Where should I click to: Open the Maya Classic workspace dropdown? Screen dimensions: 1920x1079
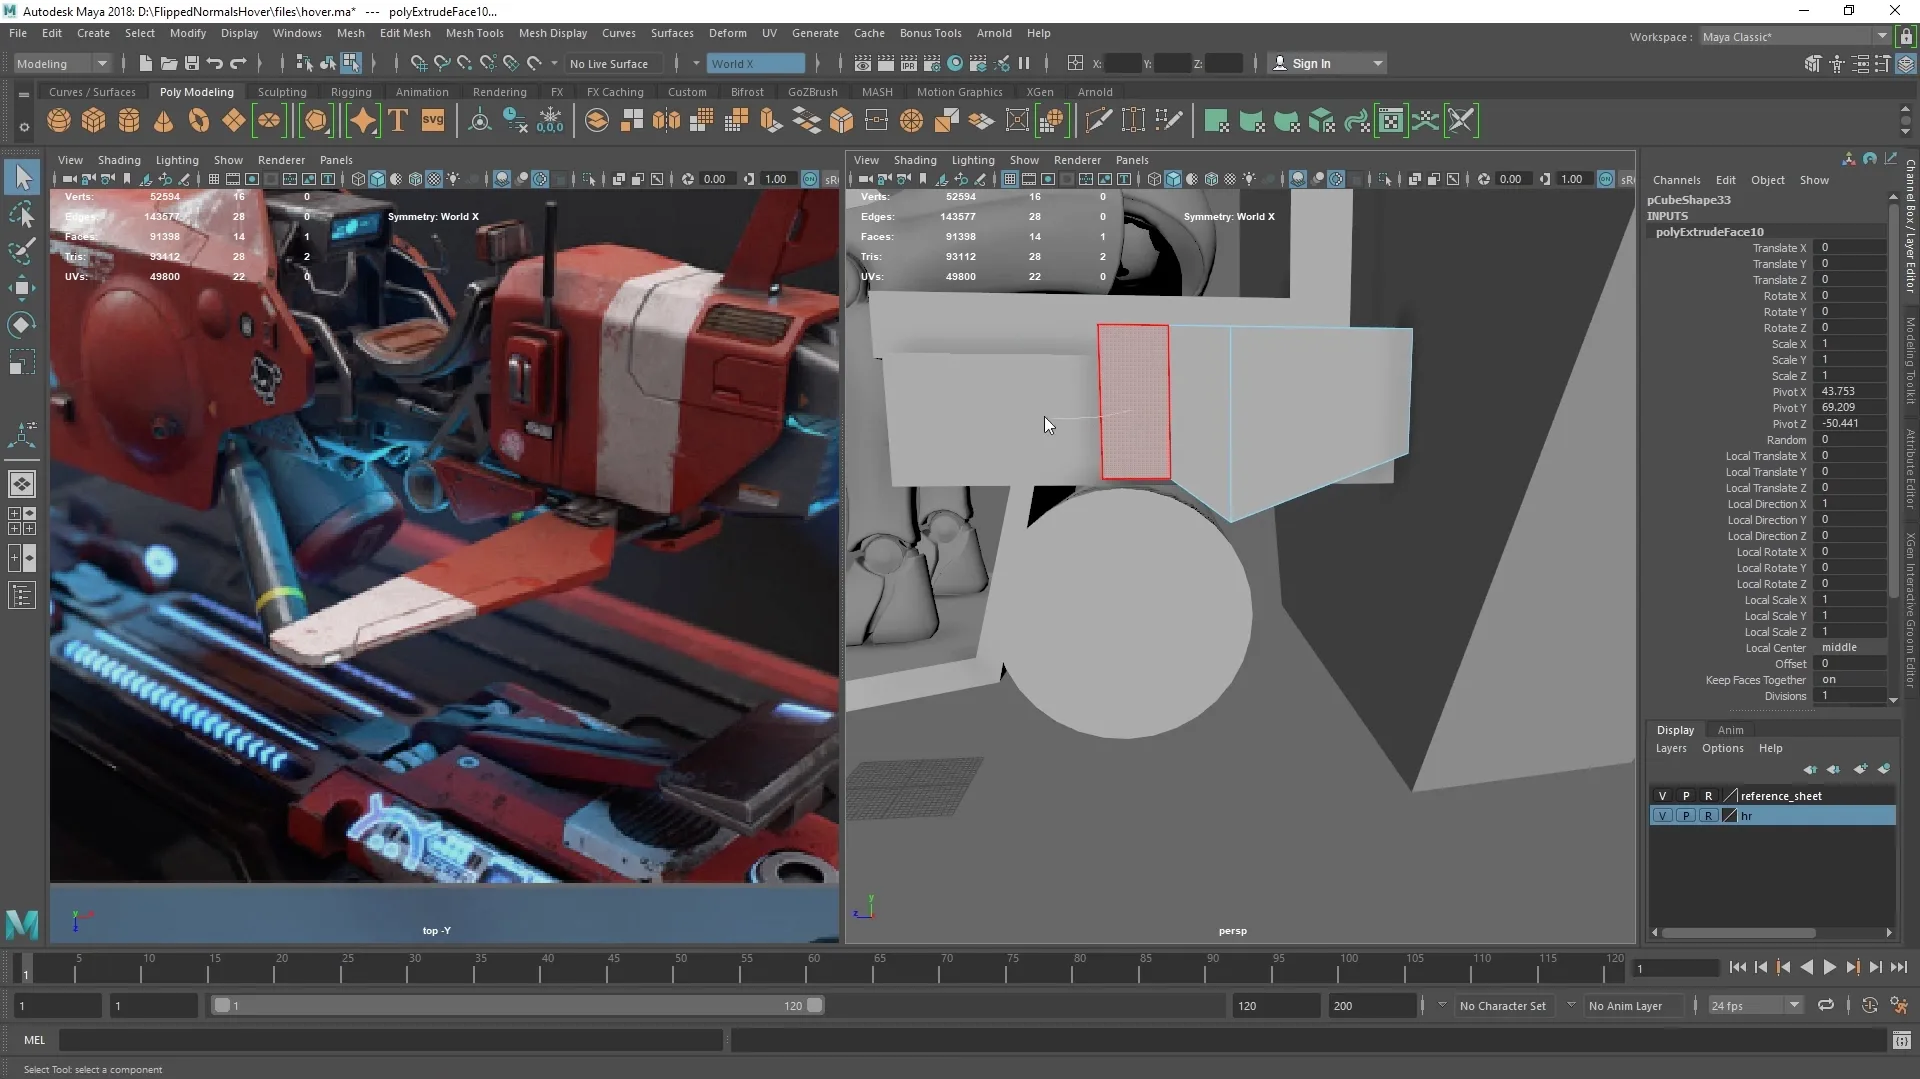(x=1883, y=36)
